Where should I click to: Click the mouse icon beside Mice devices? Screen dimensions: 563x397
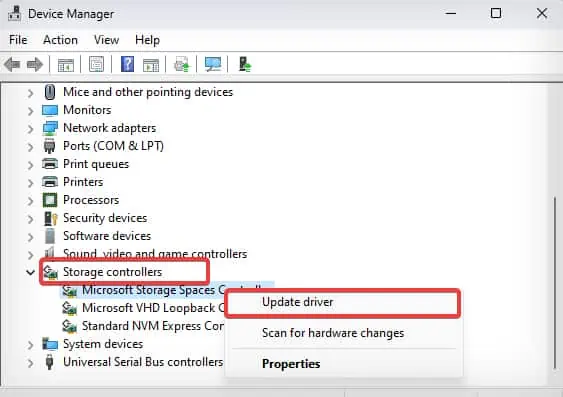tap(50, 92)
